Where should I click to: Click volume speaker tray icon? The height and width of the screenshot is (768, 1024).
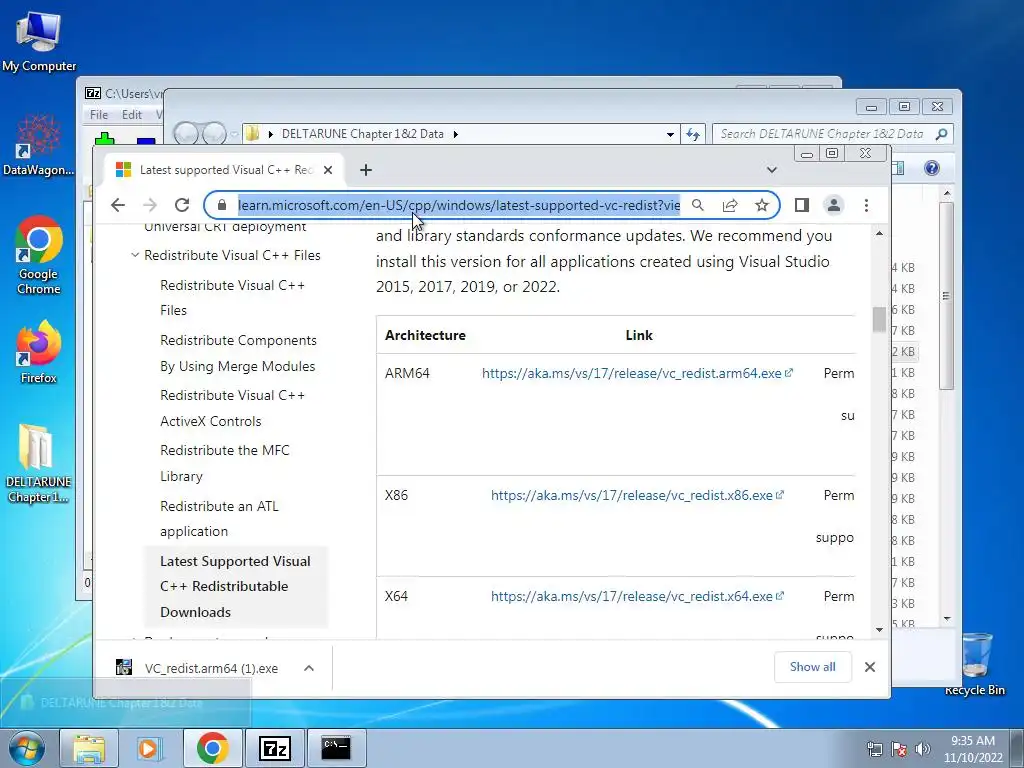922,749
